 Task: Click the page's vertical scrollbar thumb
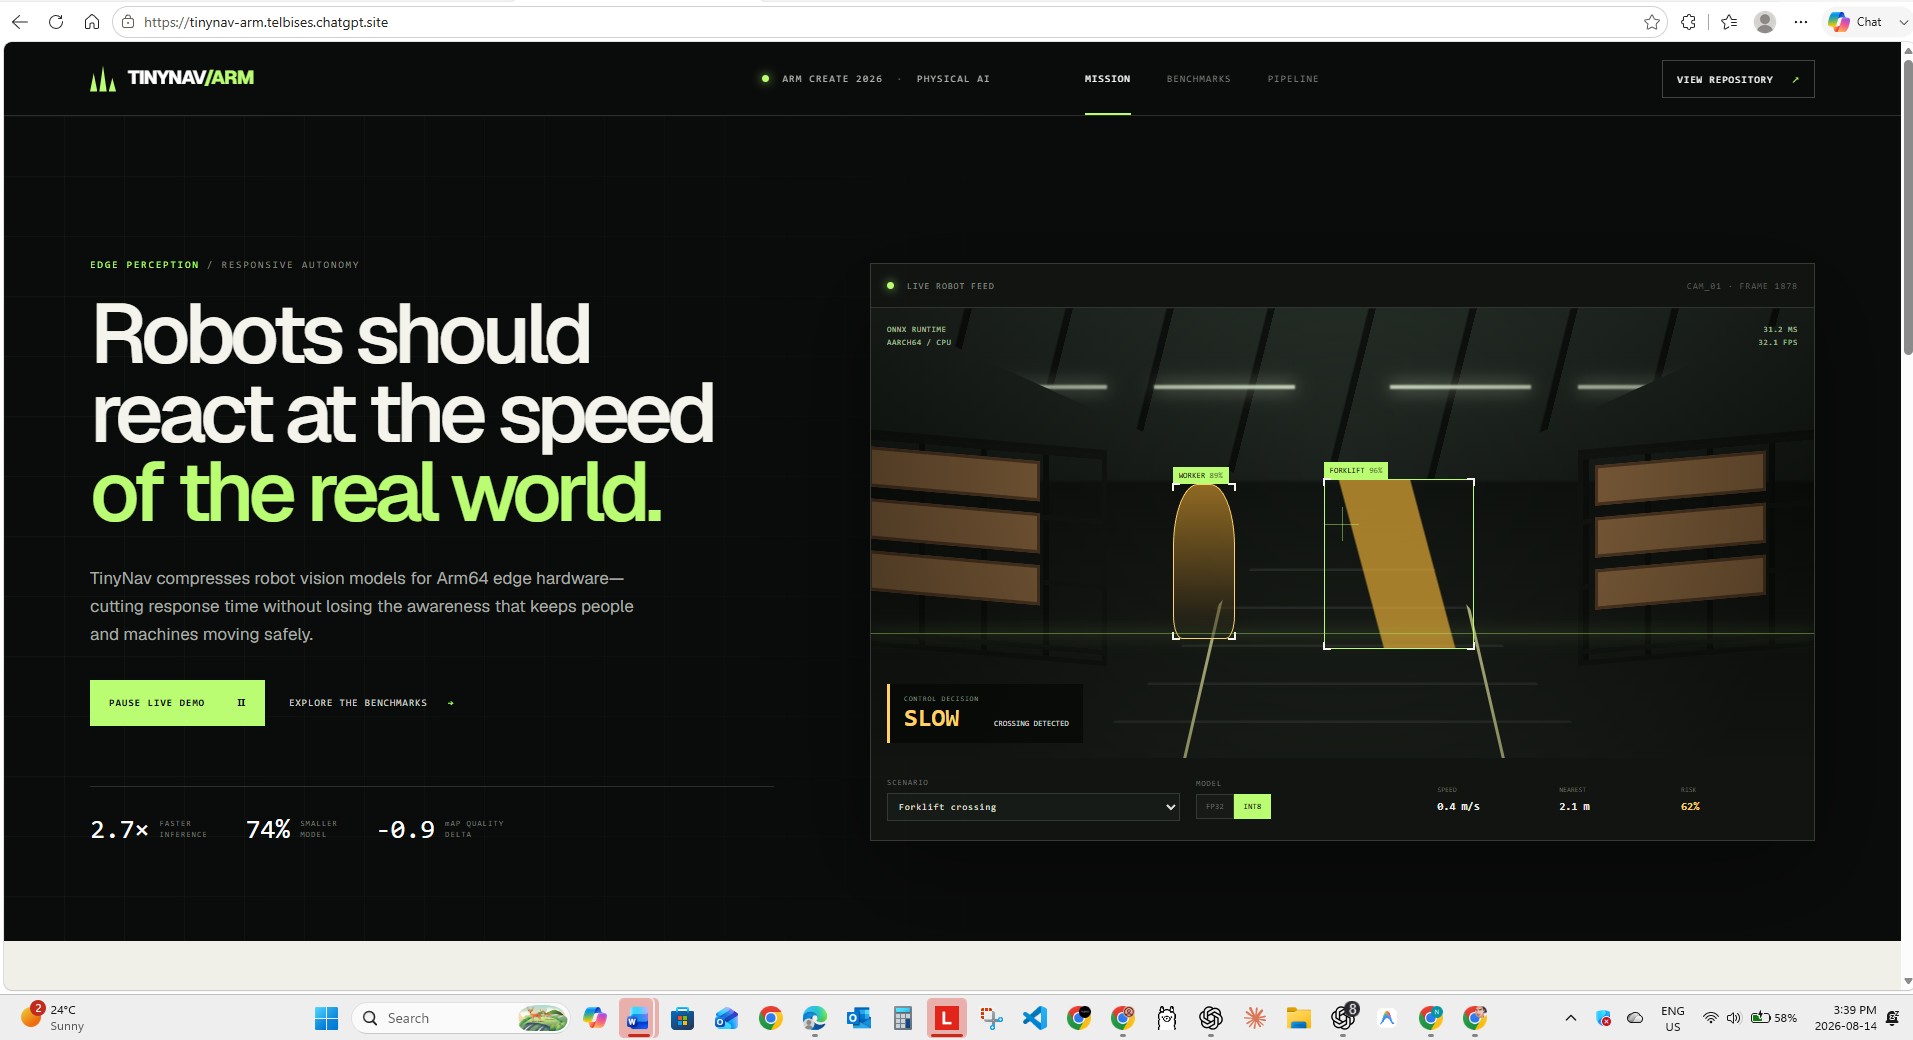(x=1907, y=205)
